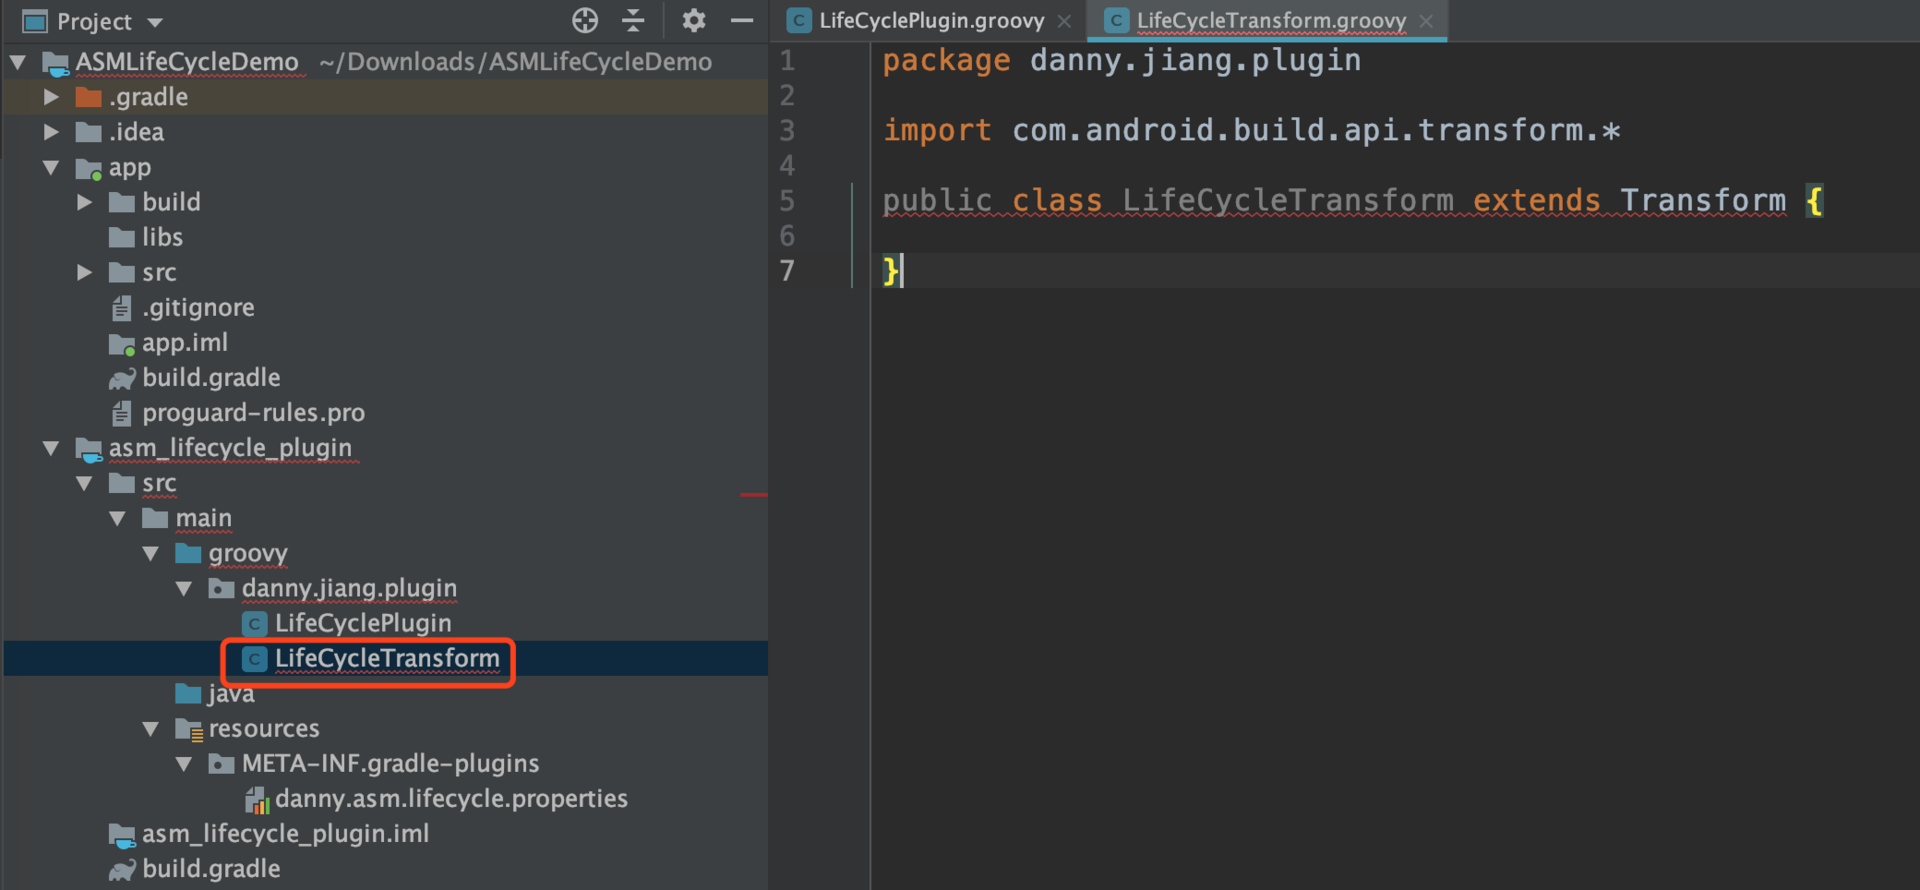Expand the .gradle folder
The height and width of the screenshot is (890, 1920).
coord(51,97)
